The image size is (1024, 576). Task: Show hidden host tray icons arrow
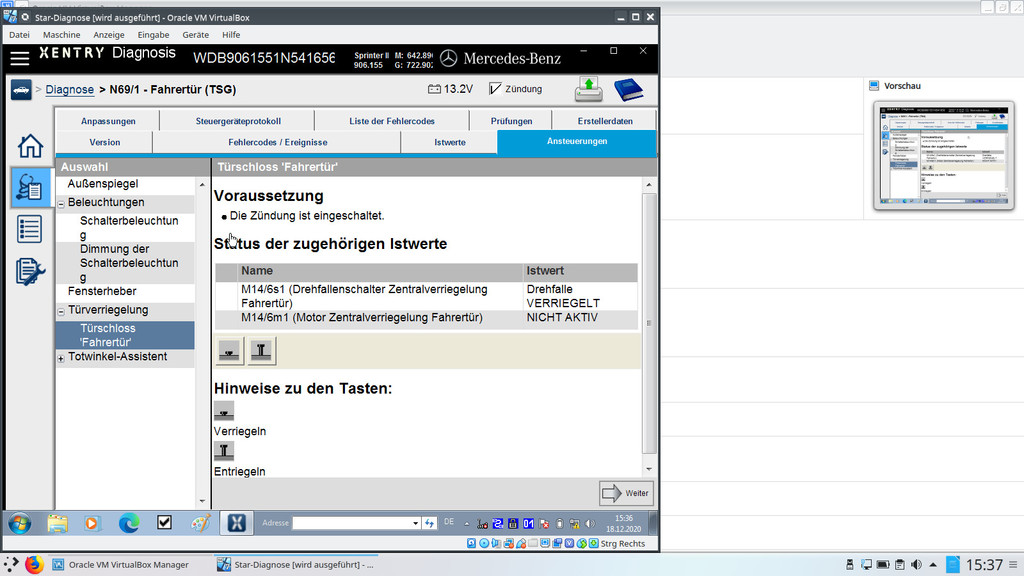(x=933, y=564)
